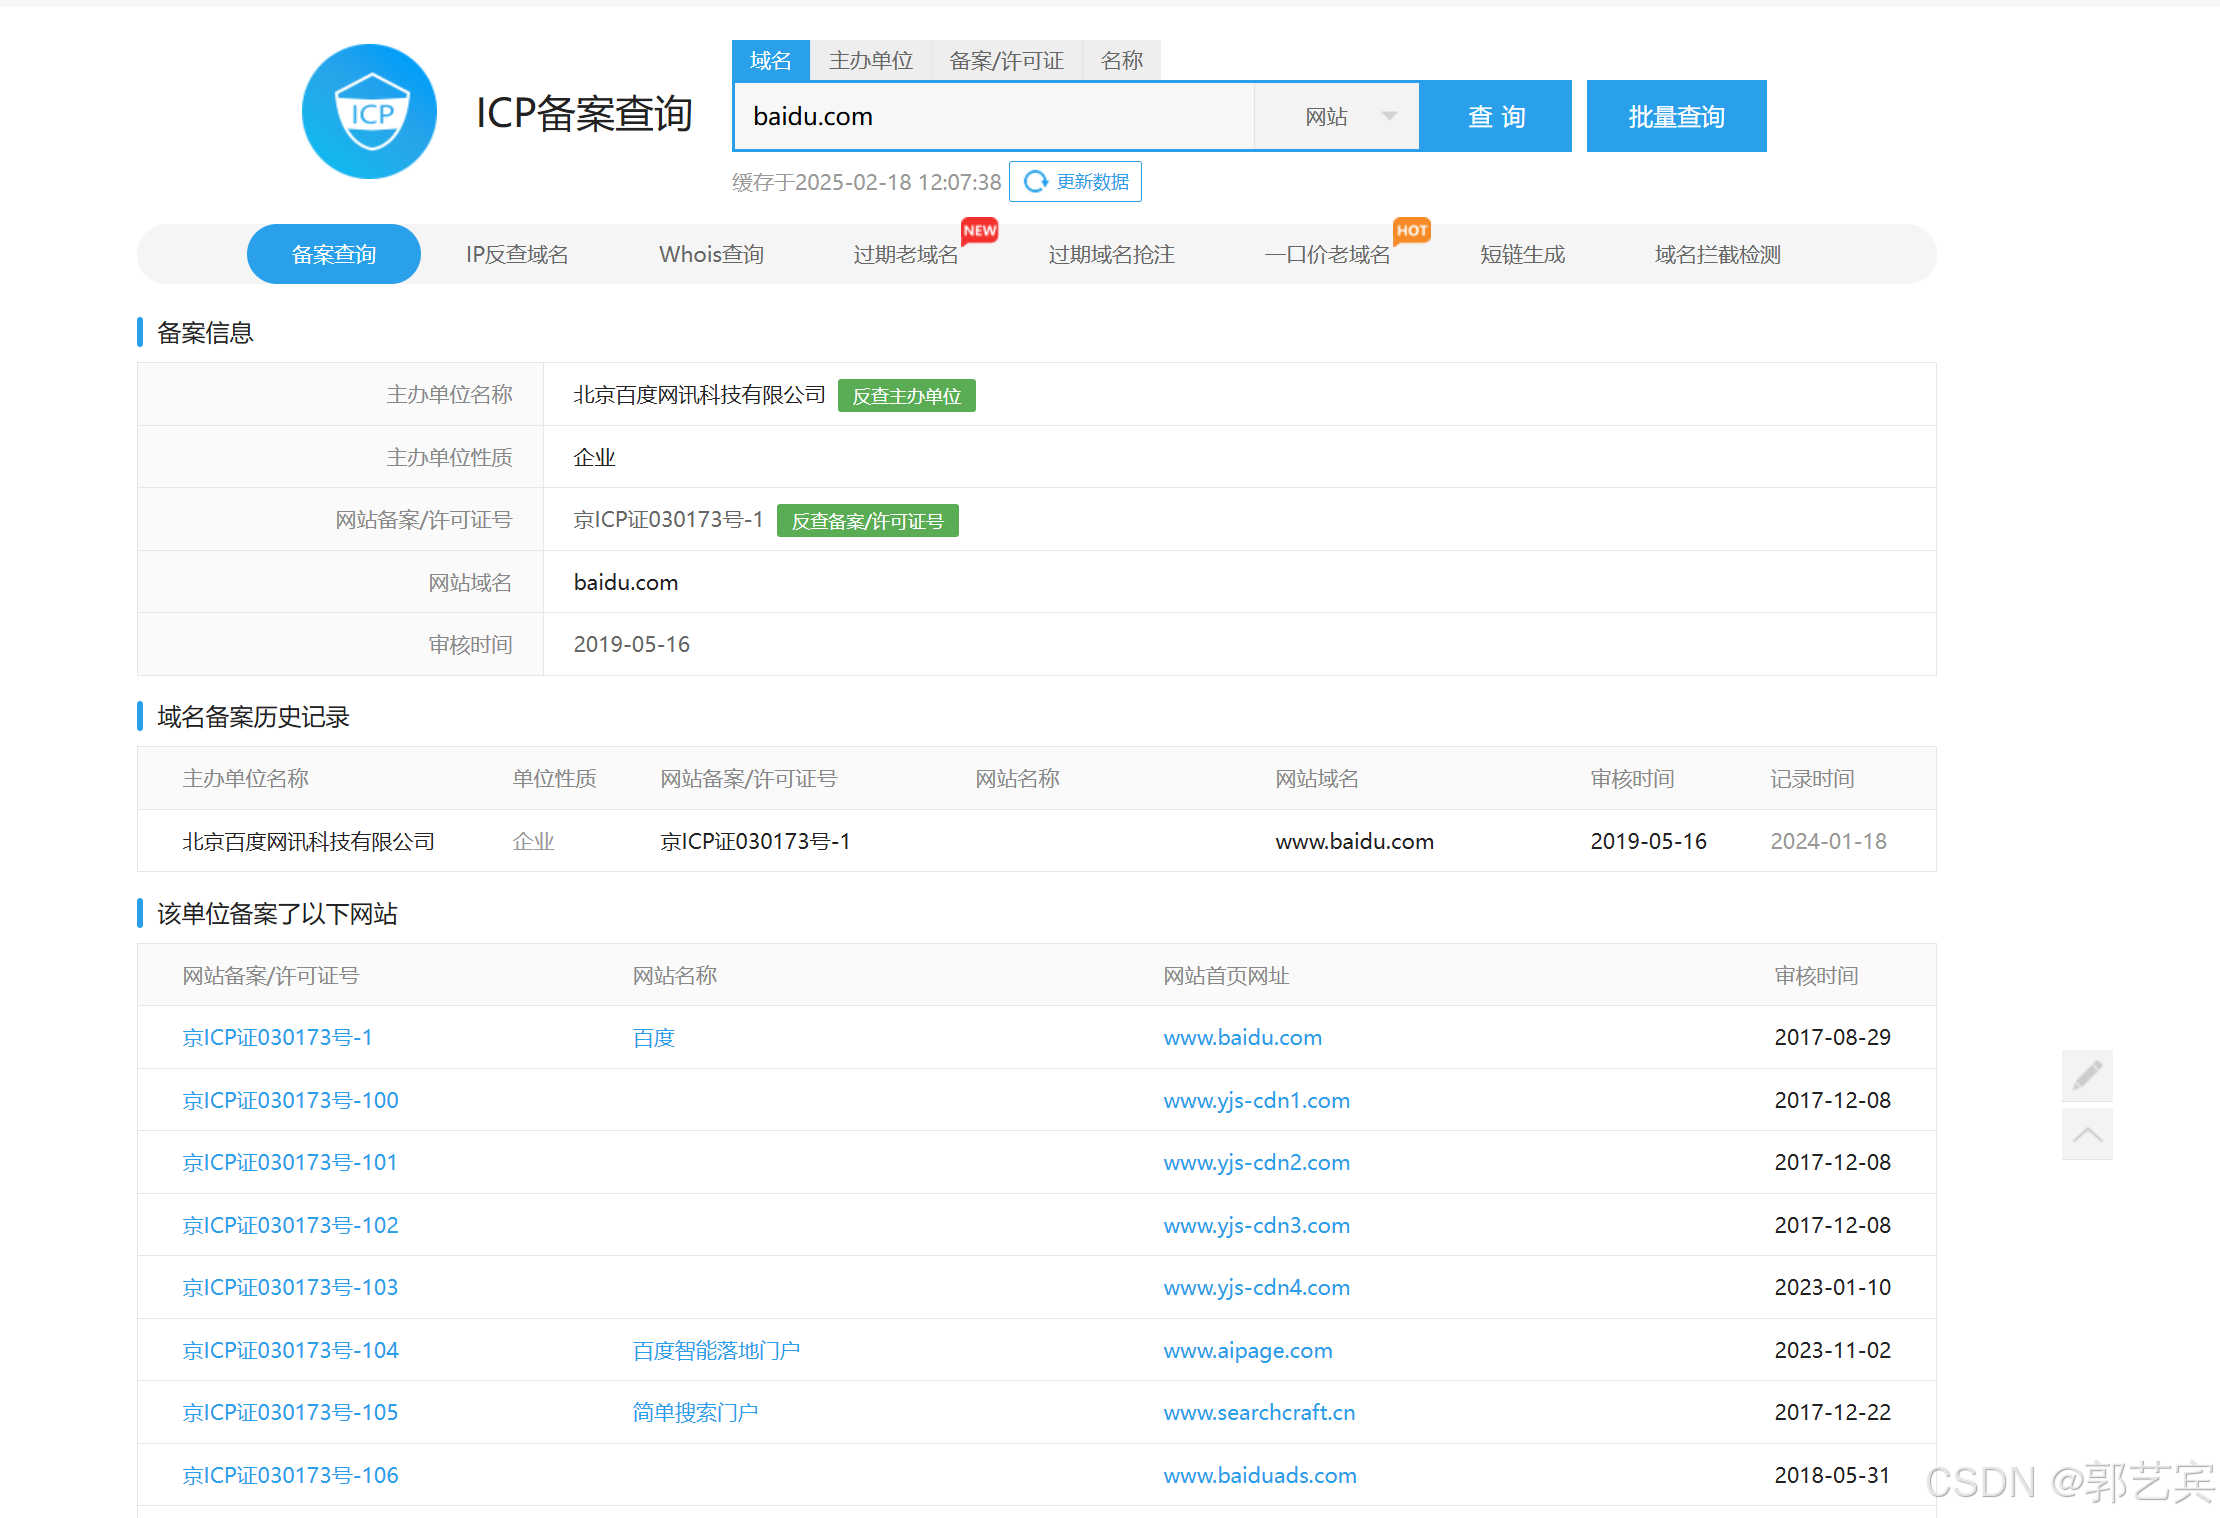This screenshot has width=2220, height=1518.
Task: Open the IP反查域名 nav item
Action: 517,255
